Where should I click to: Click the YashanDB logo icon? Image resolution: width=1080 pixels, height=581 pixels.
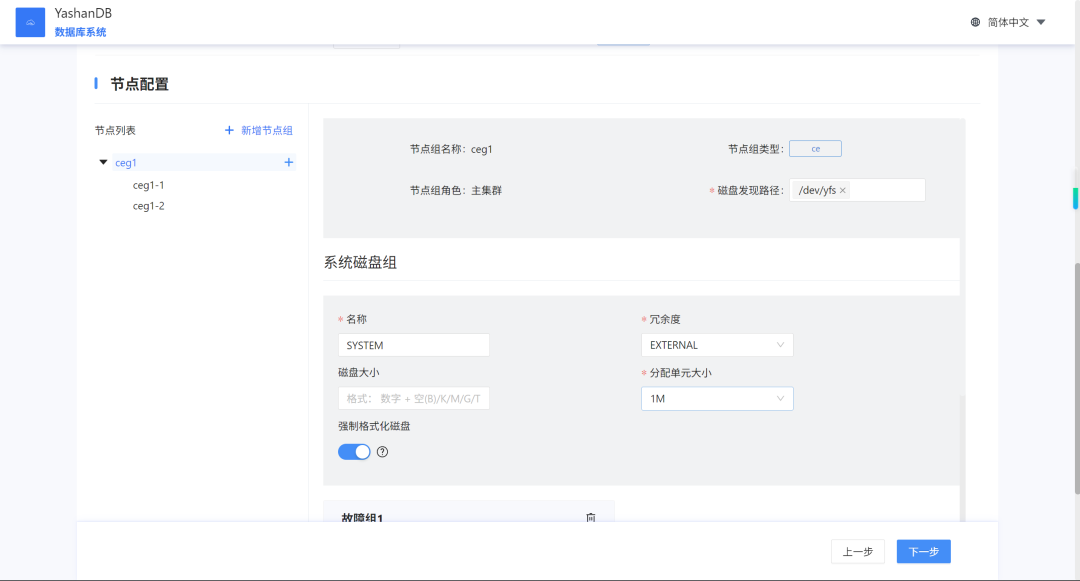(30, 22)
